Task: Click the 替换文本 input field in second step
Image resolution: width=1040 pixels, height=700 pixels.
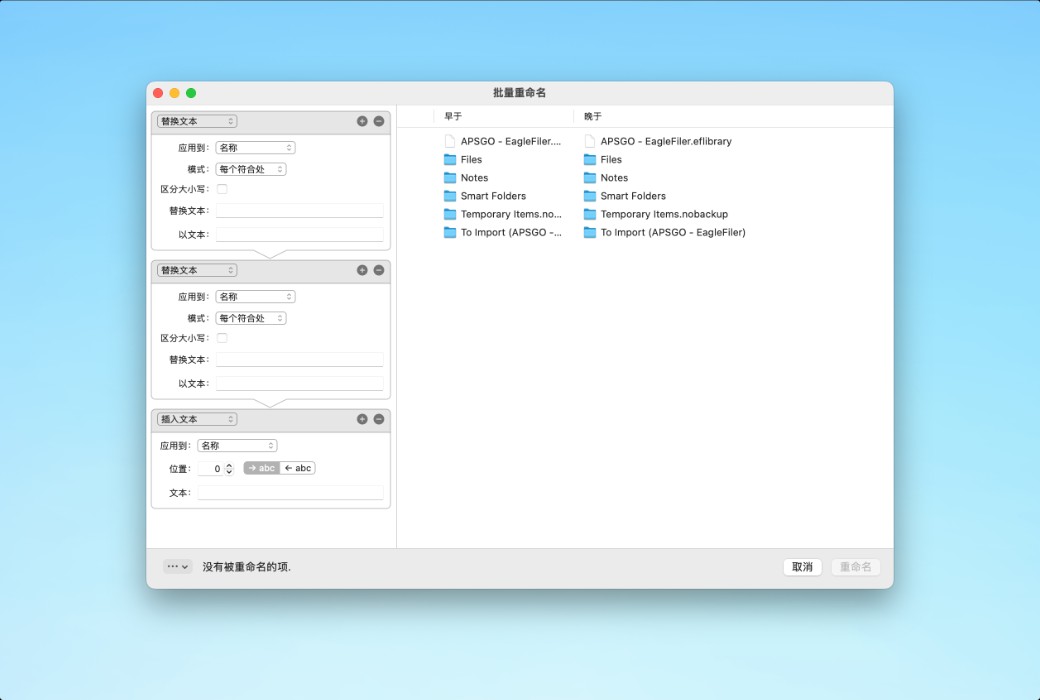Action: pos(300,360)
